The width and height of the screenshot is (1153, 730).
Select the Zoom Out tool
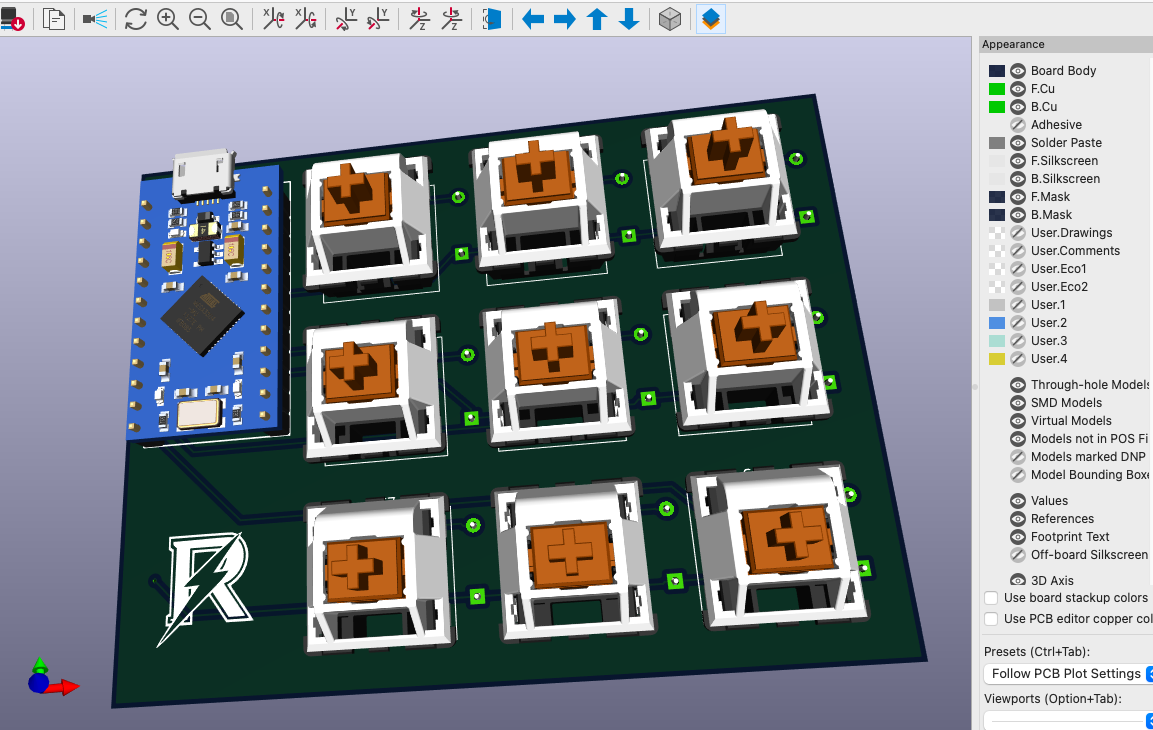click(199, 18)
